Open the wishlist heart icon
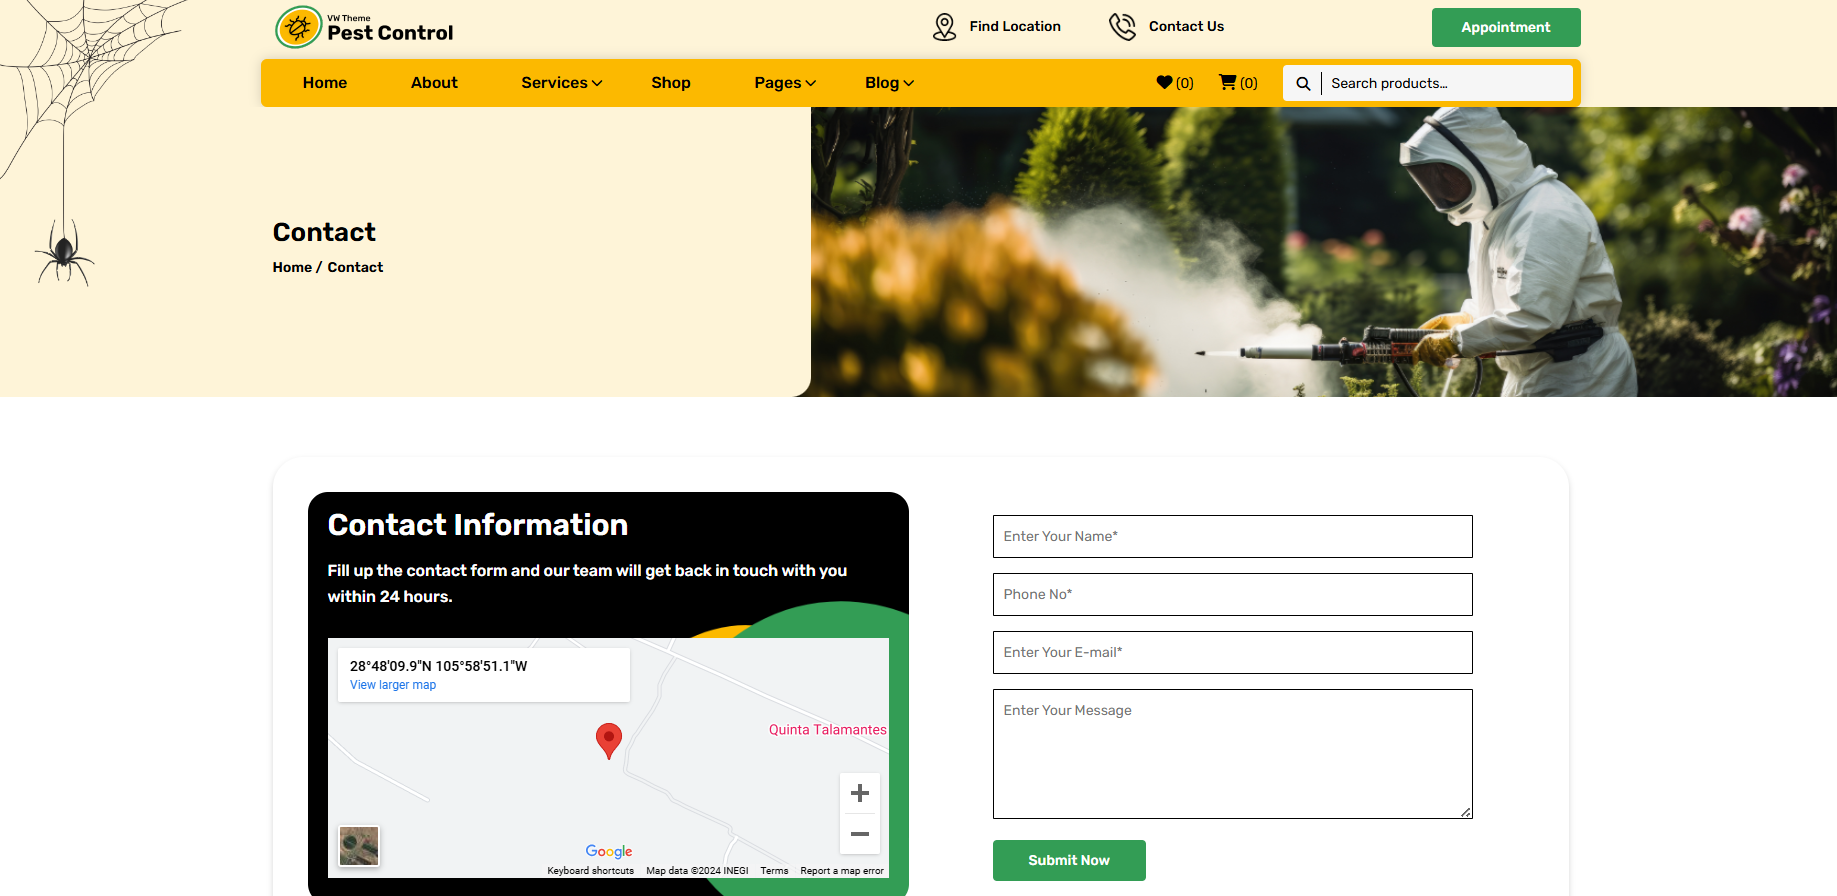The height and width of the screenshot is (896, 1837). coord(1165,83)
